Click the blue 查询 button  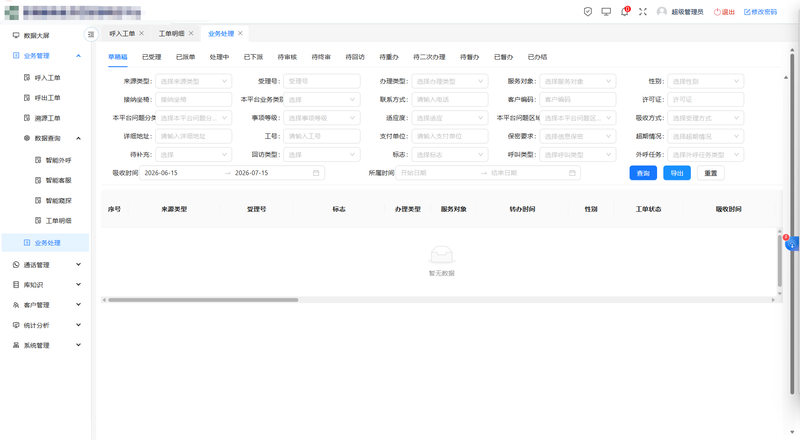point(643,173)
